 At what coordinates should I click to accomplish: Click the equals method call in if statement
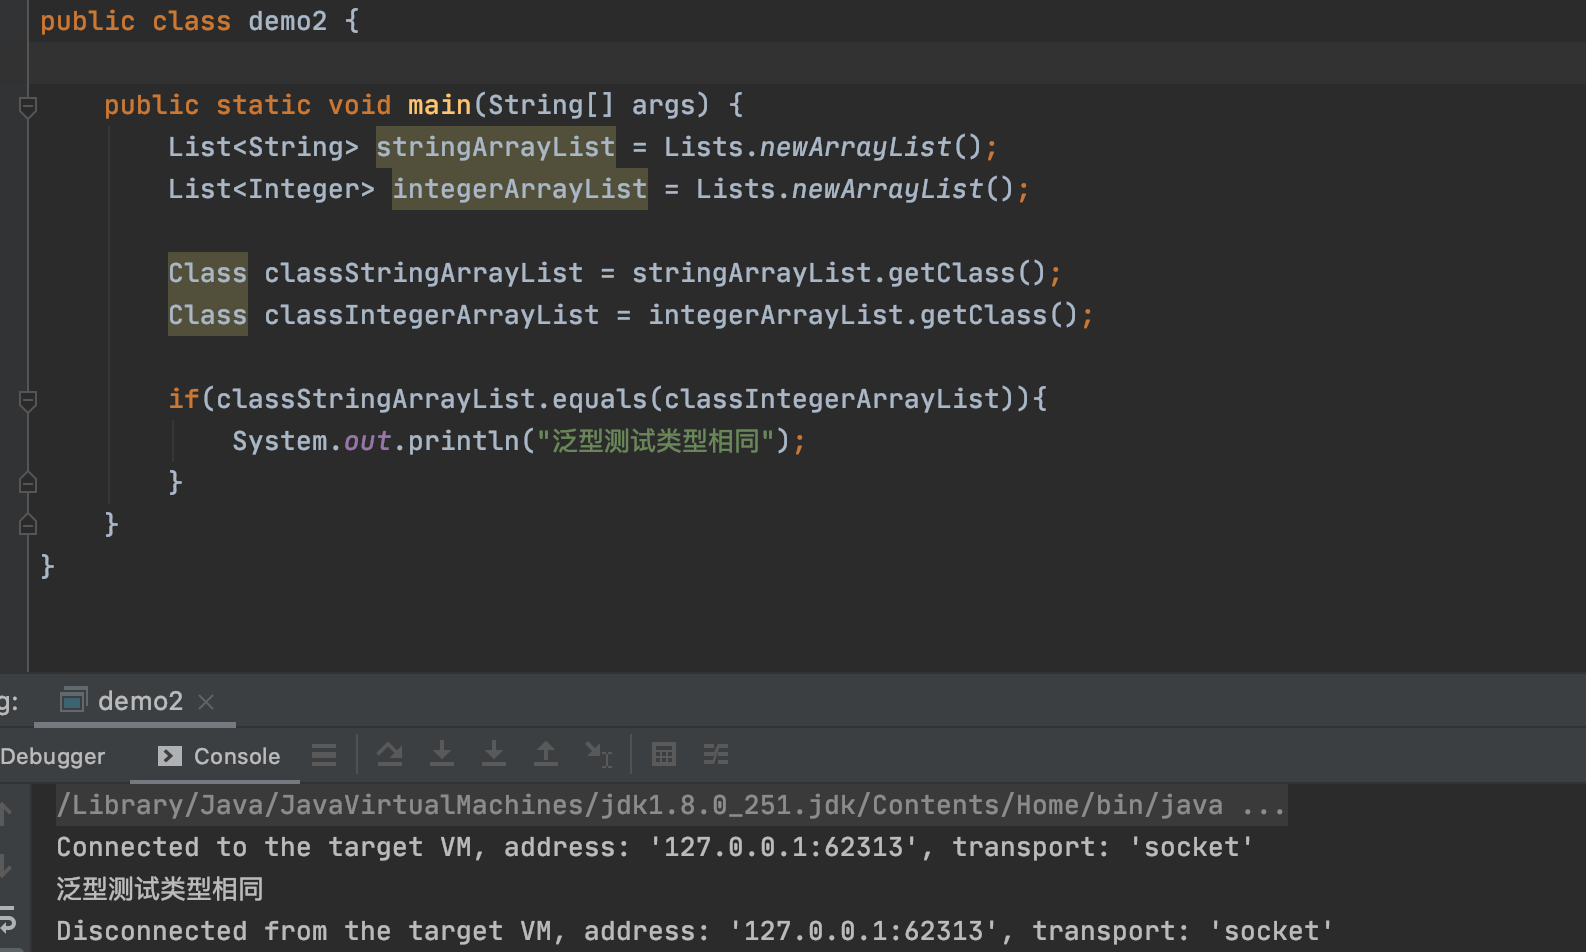pyautogui.click(x=600, y=399)
